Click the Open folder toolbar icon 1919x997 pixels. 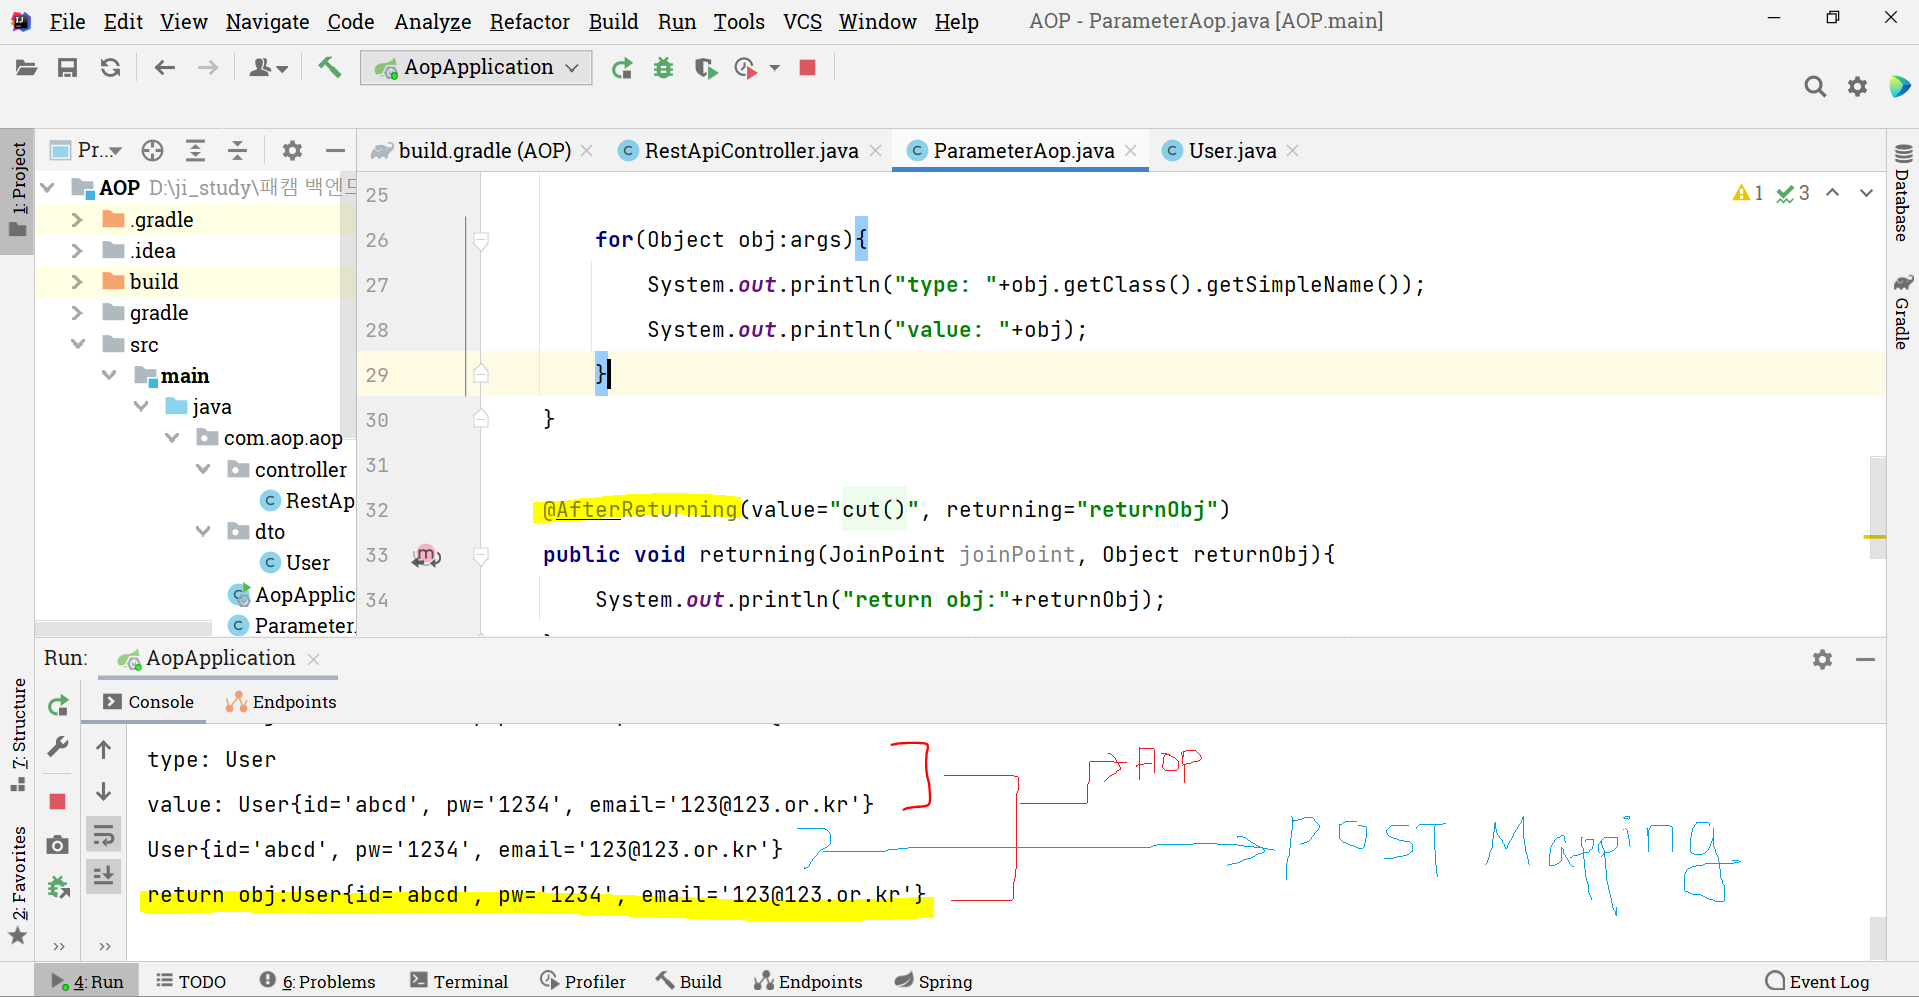(x=26, y=67)
